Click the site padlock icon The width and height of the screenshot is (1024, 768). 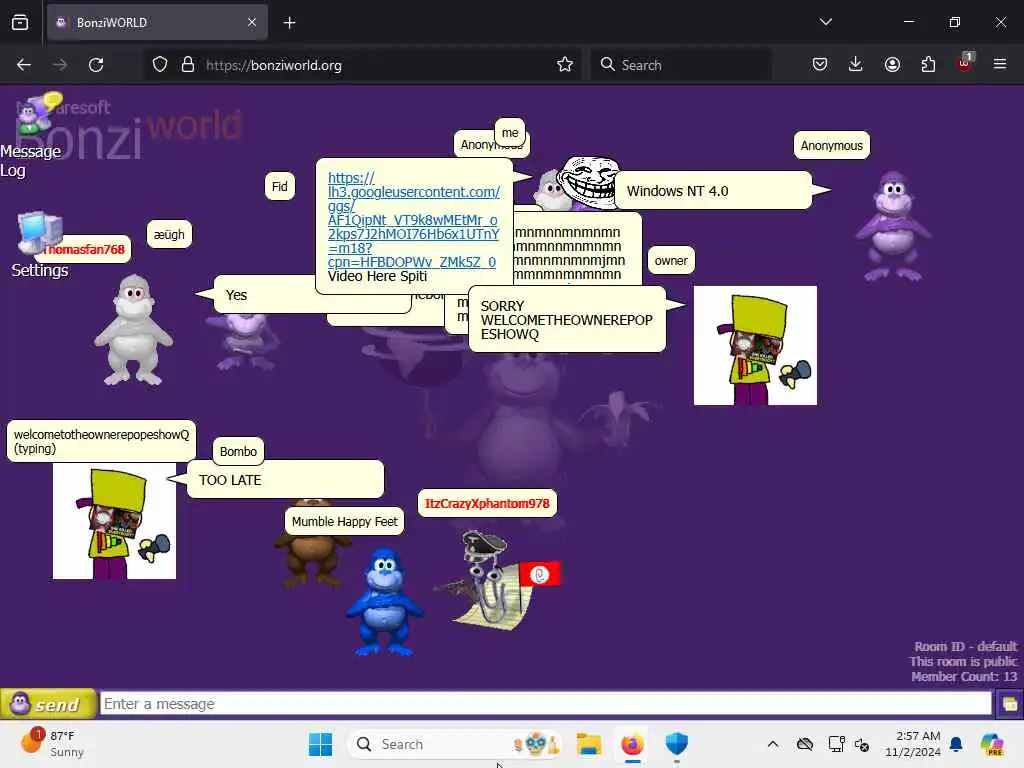click(x=188, y=65)
